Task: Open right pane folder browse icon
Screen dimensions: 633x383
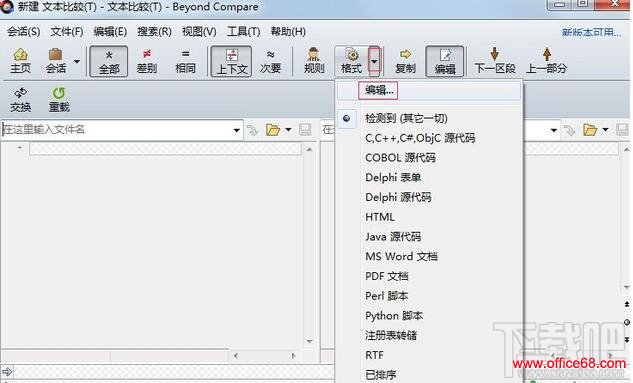Action: [x=590, y=130]
